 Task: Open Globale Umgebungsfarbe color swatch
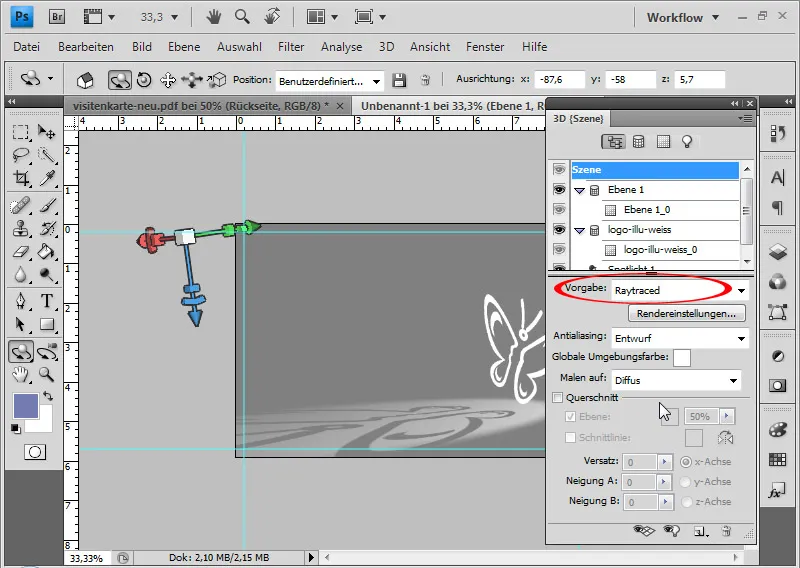pos(682,358)
